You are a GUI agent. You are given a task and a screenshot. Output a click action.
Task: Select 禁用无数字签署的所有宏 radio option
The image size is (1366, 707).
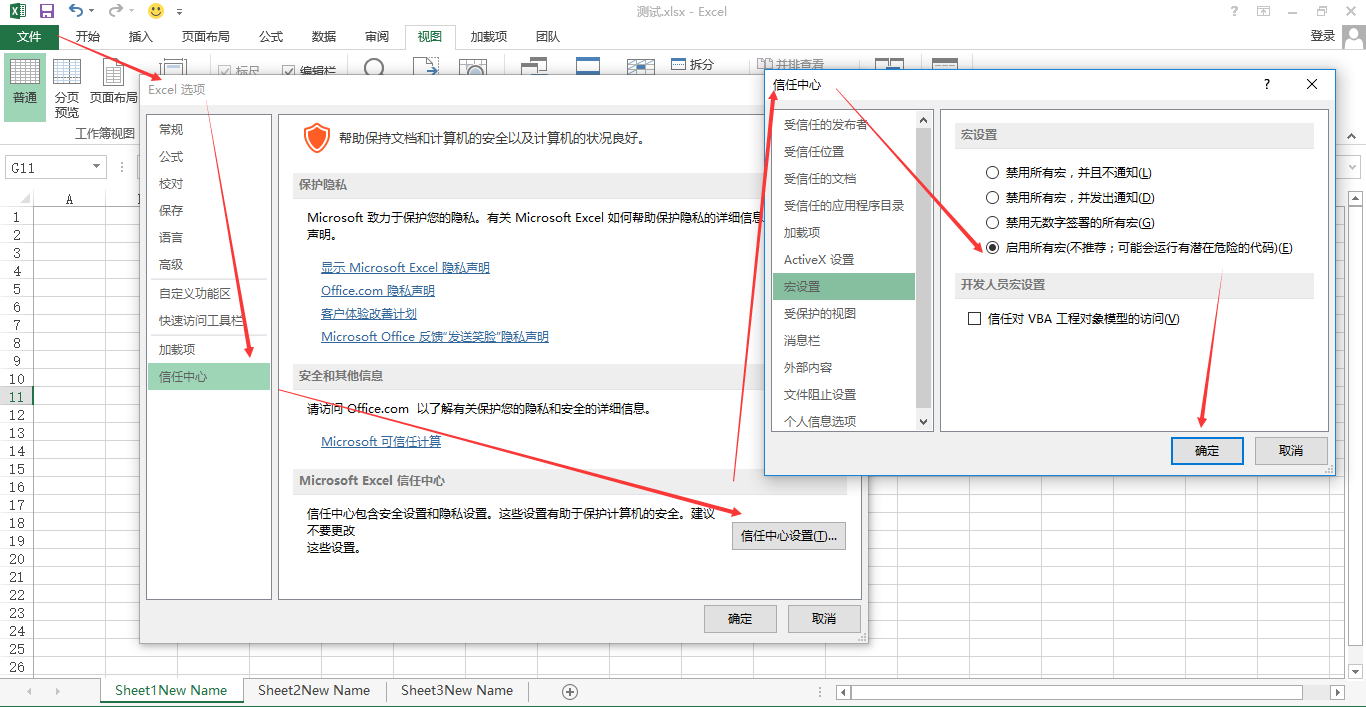(993, 223)
